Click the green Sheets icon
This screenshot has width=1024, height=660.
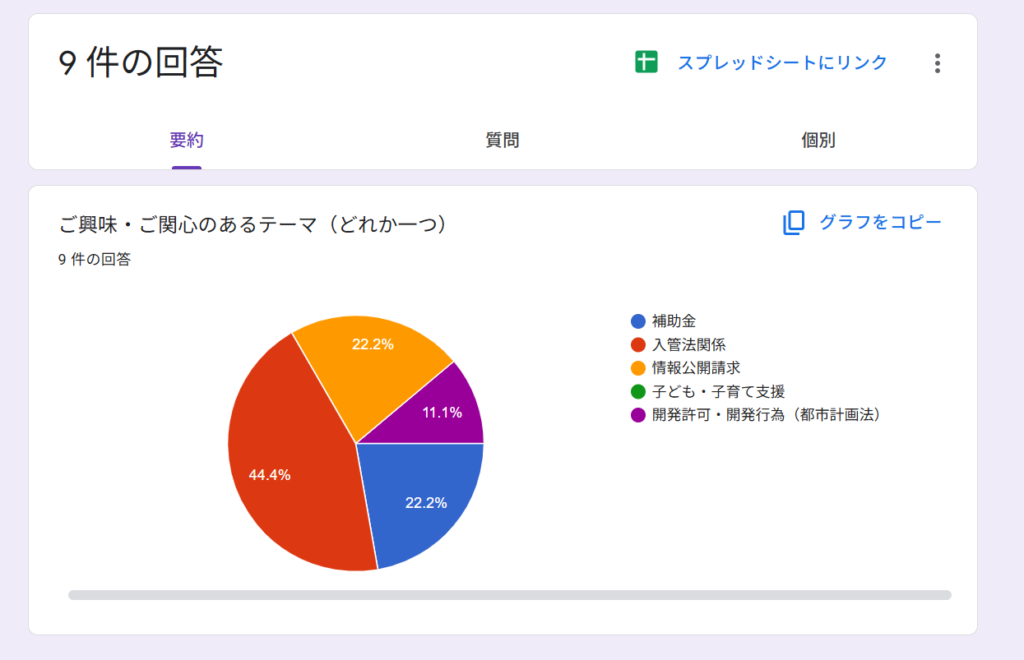(x=646, y=62)
